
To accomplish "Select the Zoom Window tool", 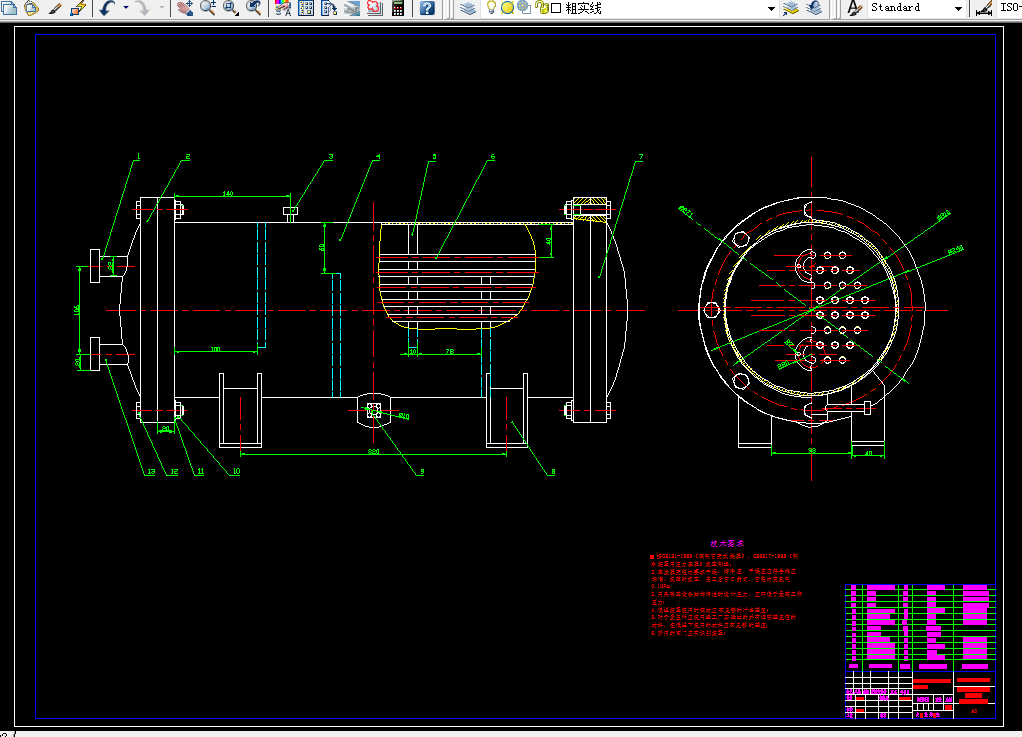I will [x=231, y=8].
